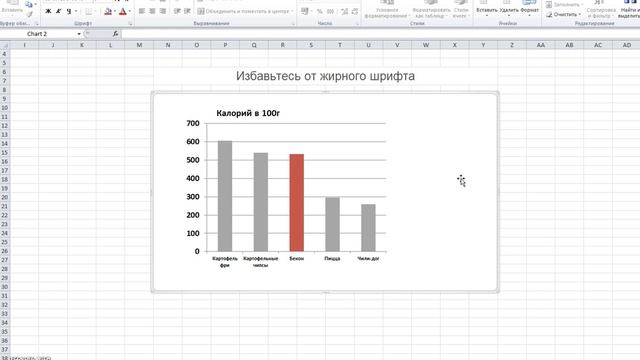
Task: Open the Clipboard group dialog launcher
Action: [x=36, y=24]
